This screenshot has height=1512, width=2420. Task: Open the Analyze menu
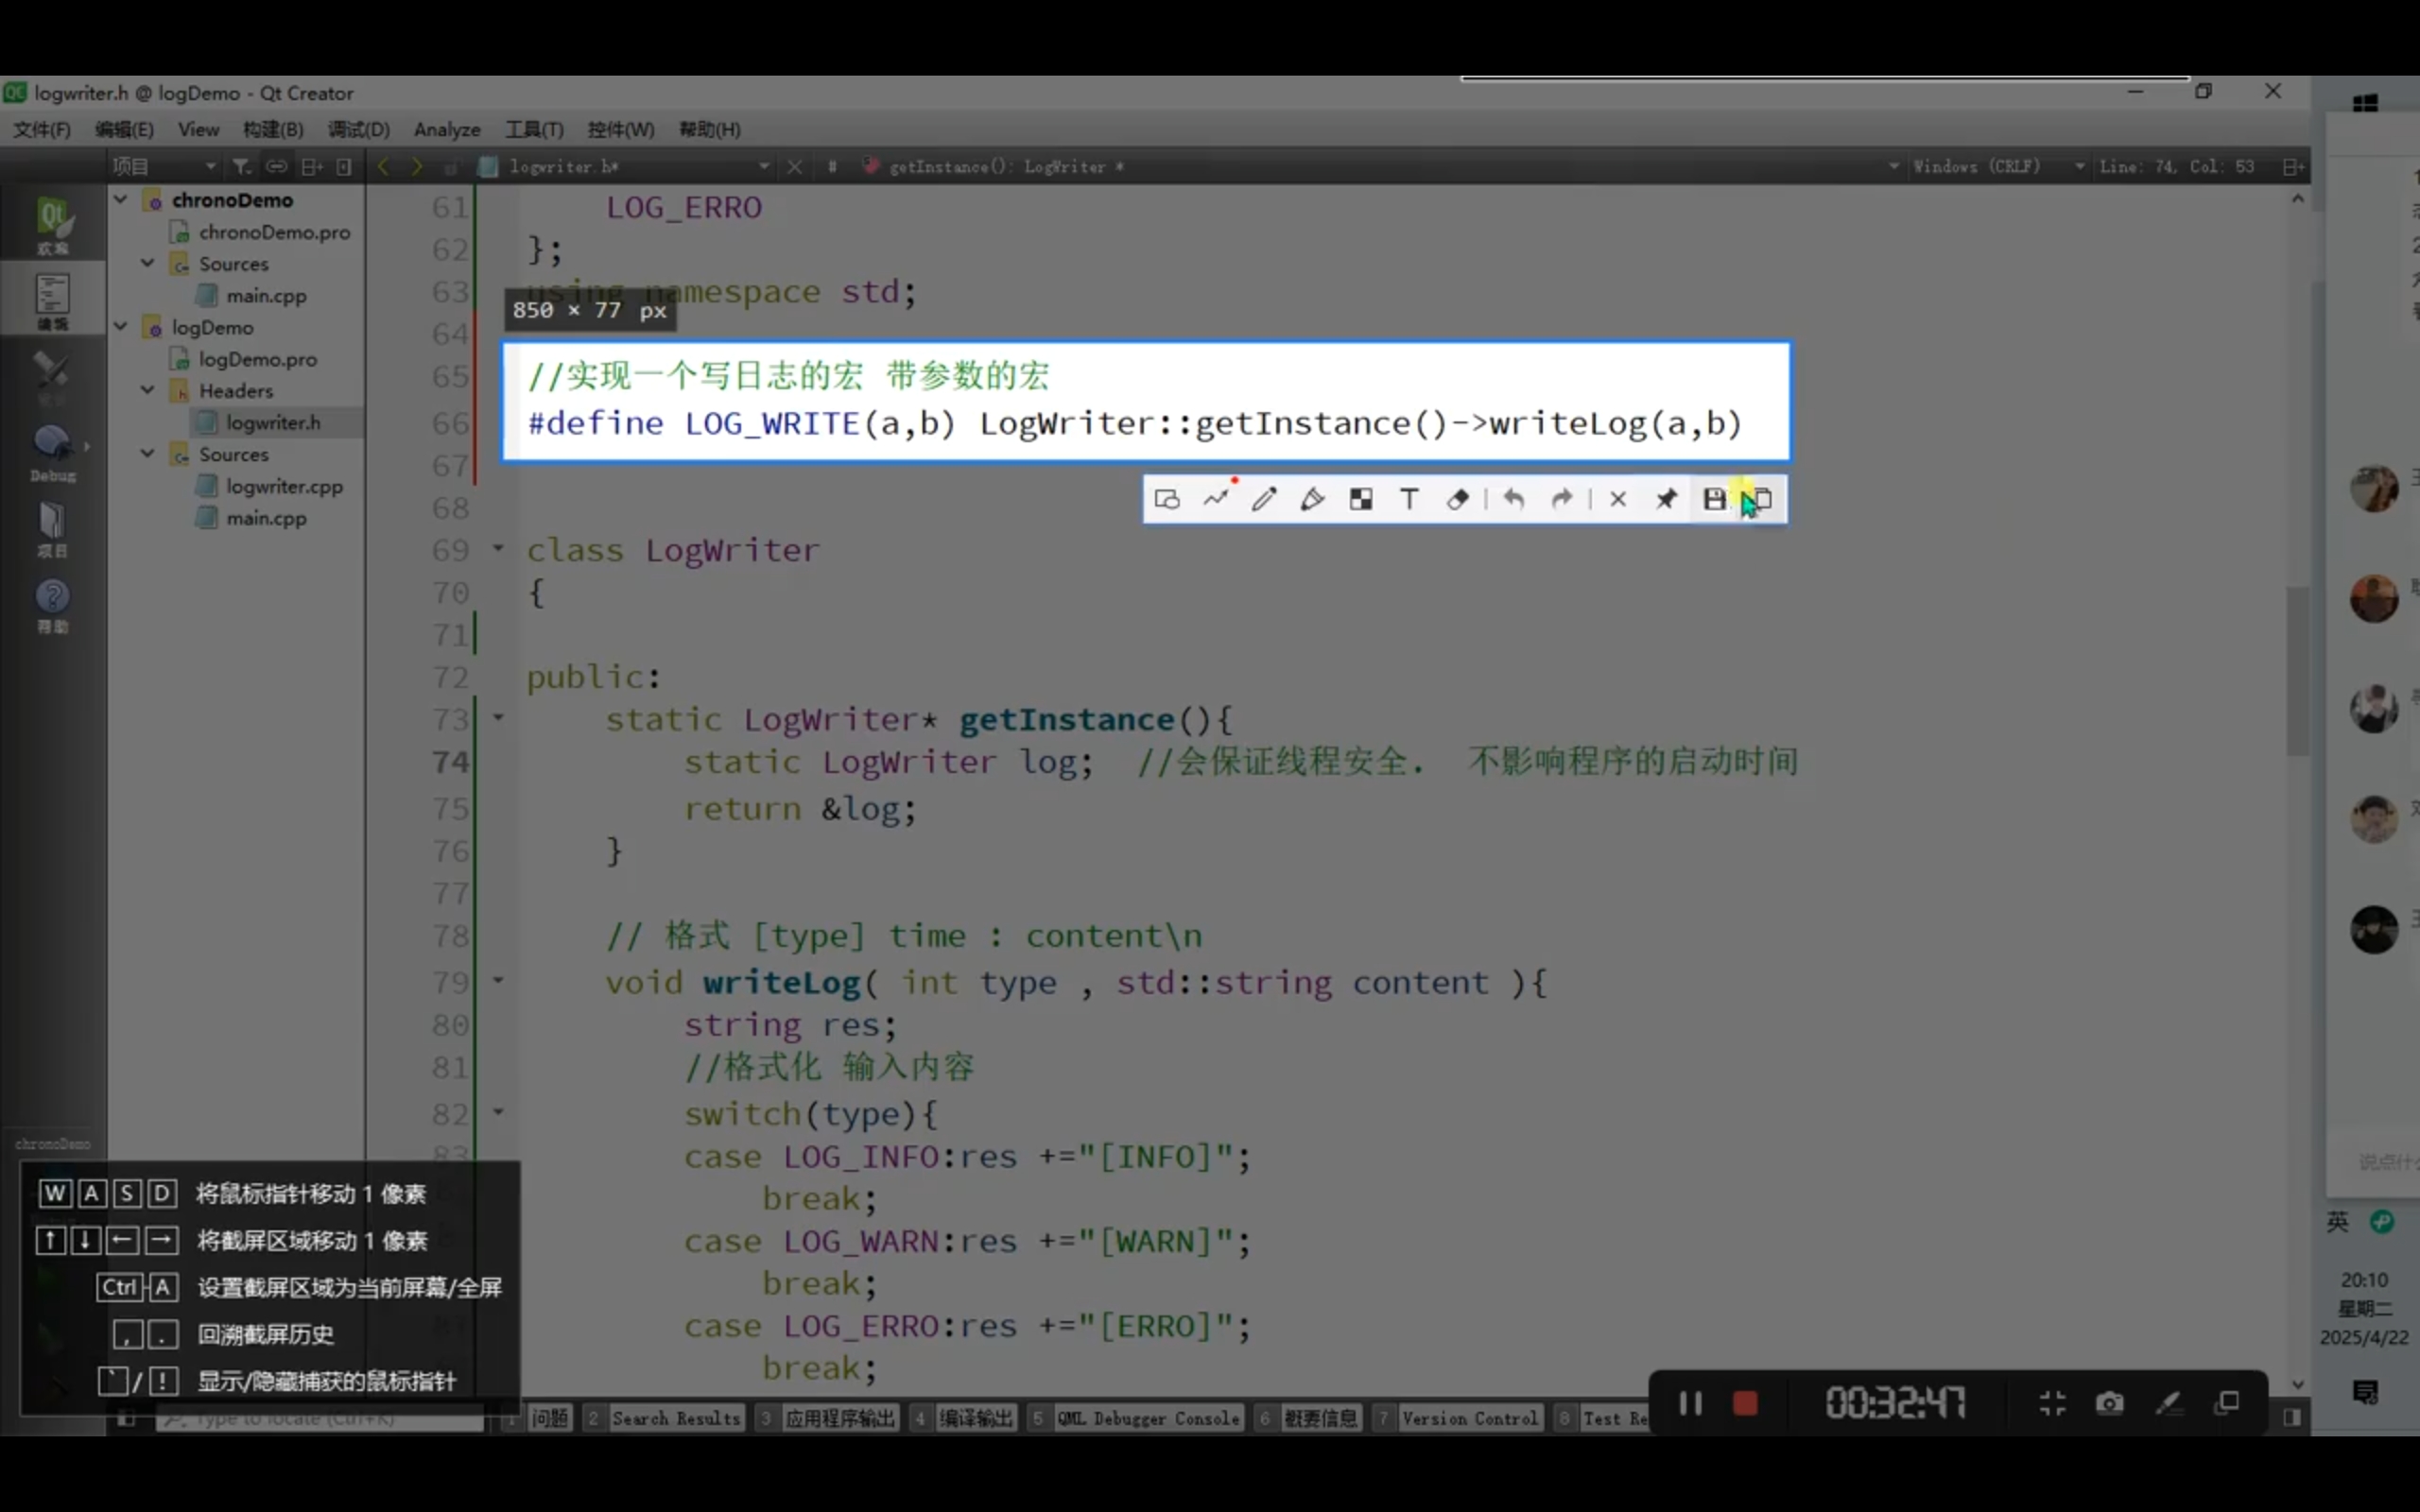[x=447, y=130]
